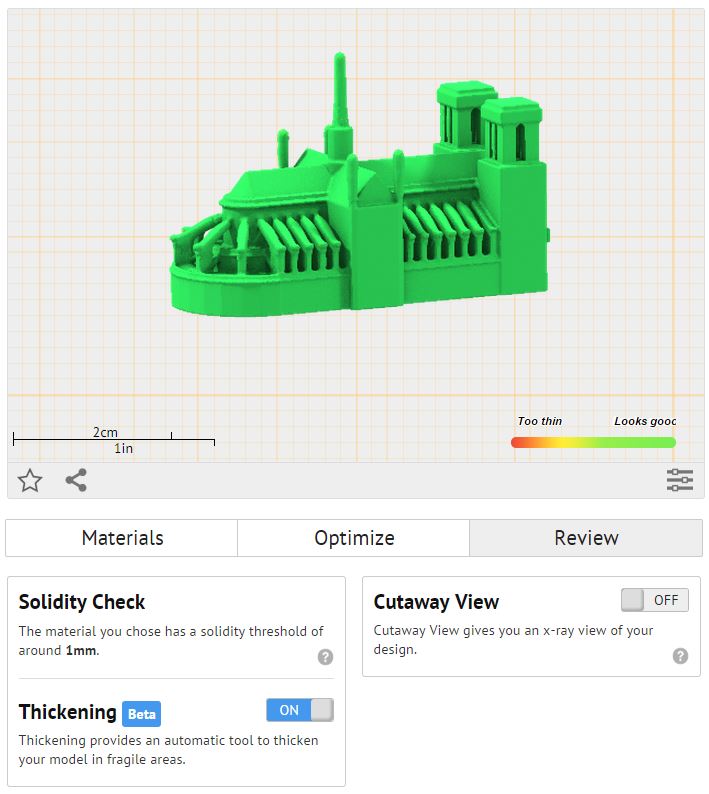Click the 'Too thin' legend label

point(540,421)
